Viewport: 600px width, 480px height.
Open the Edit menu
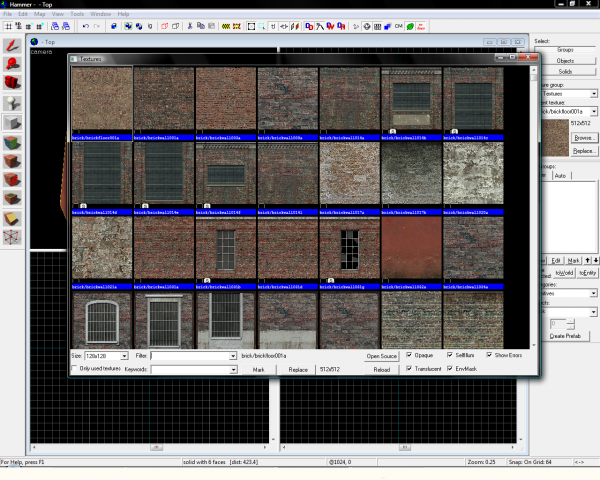point(23,14)
